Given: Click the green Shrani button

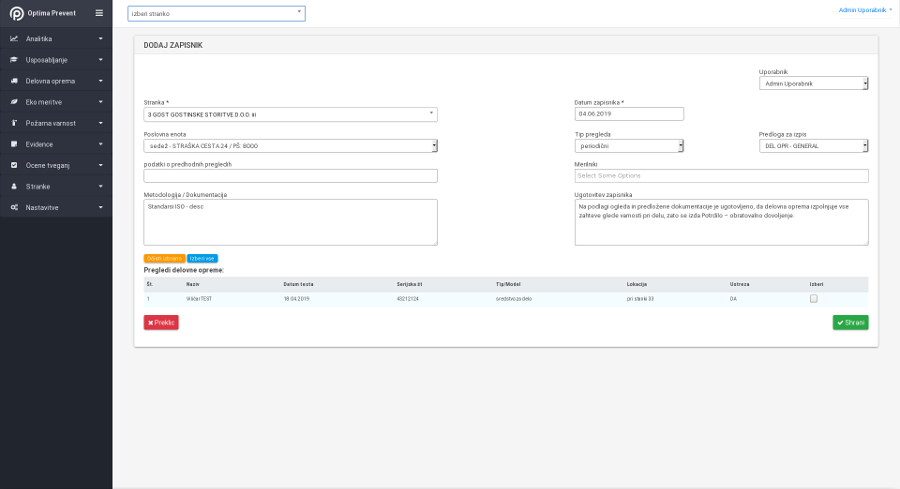Looking at the screenshot, I should point(851,323).
